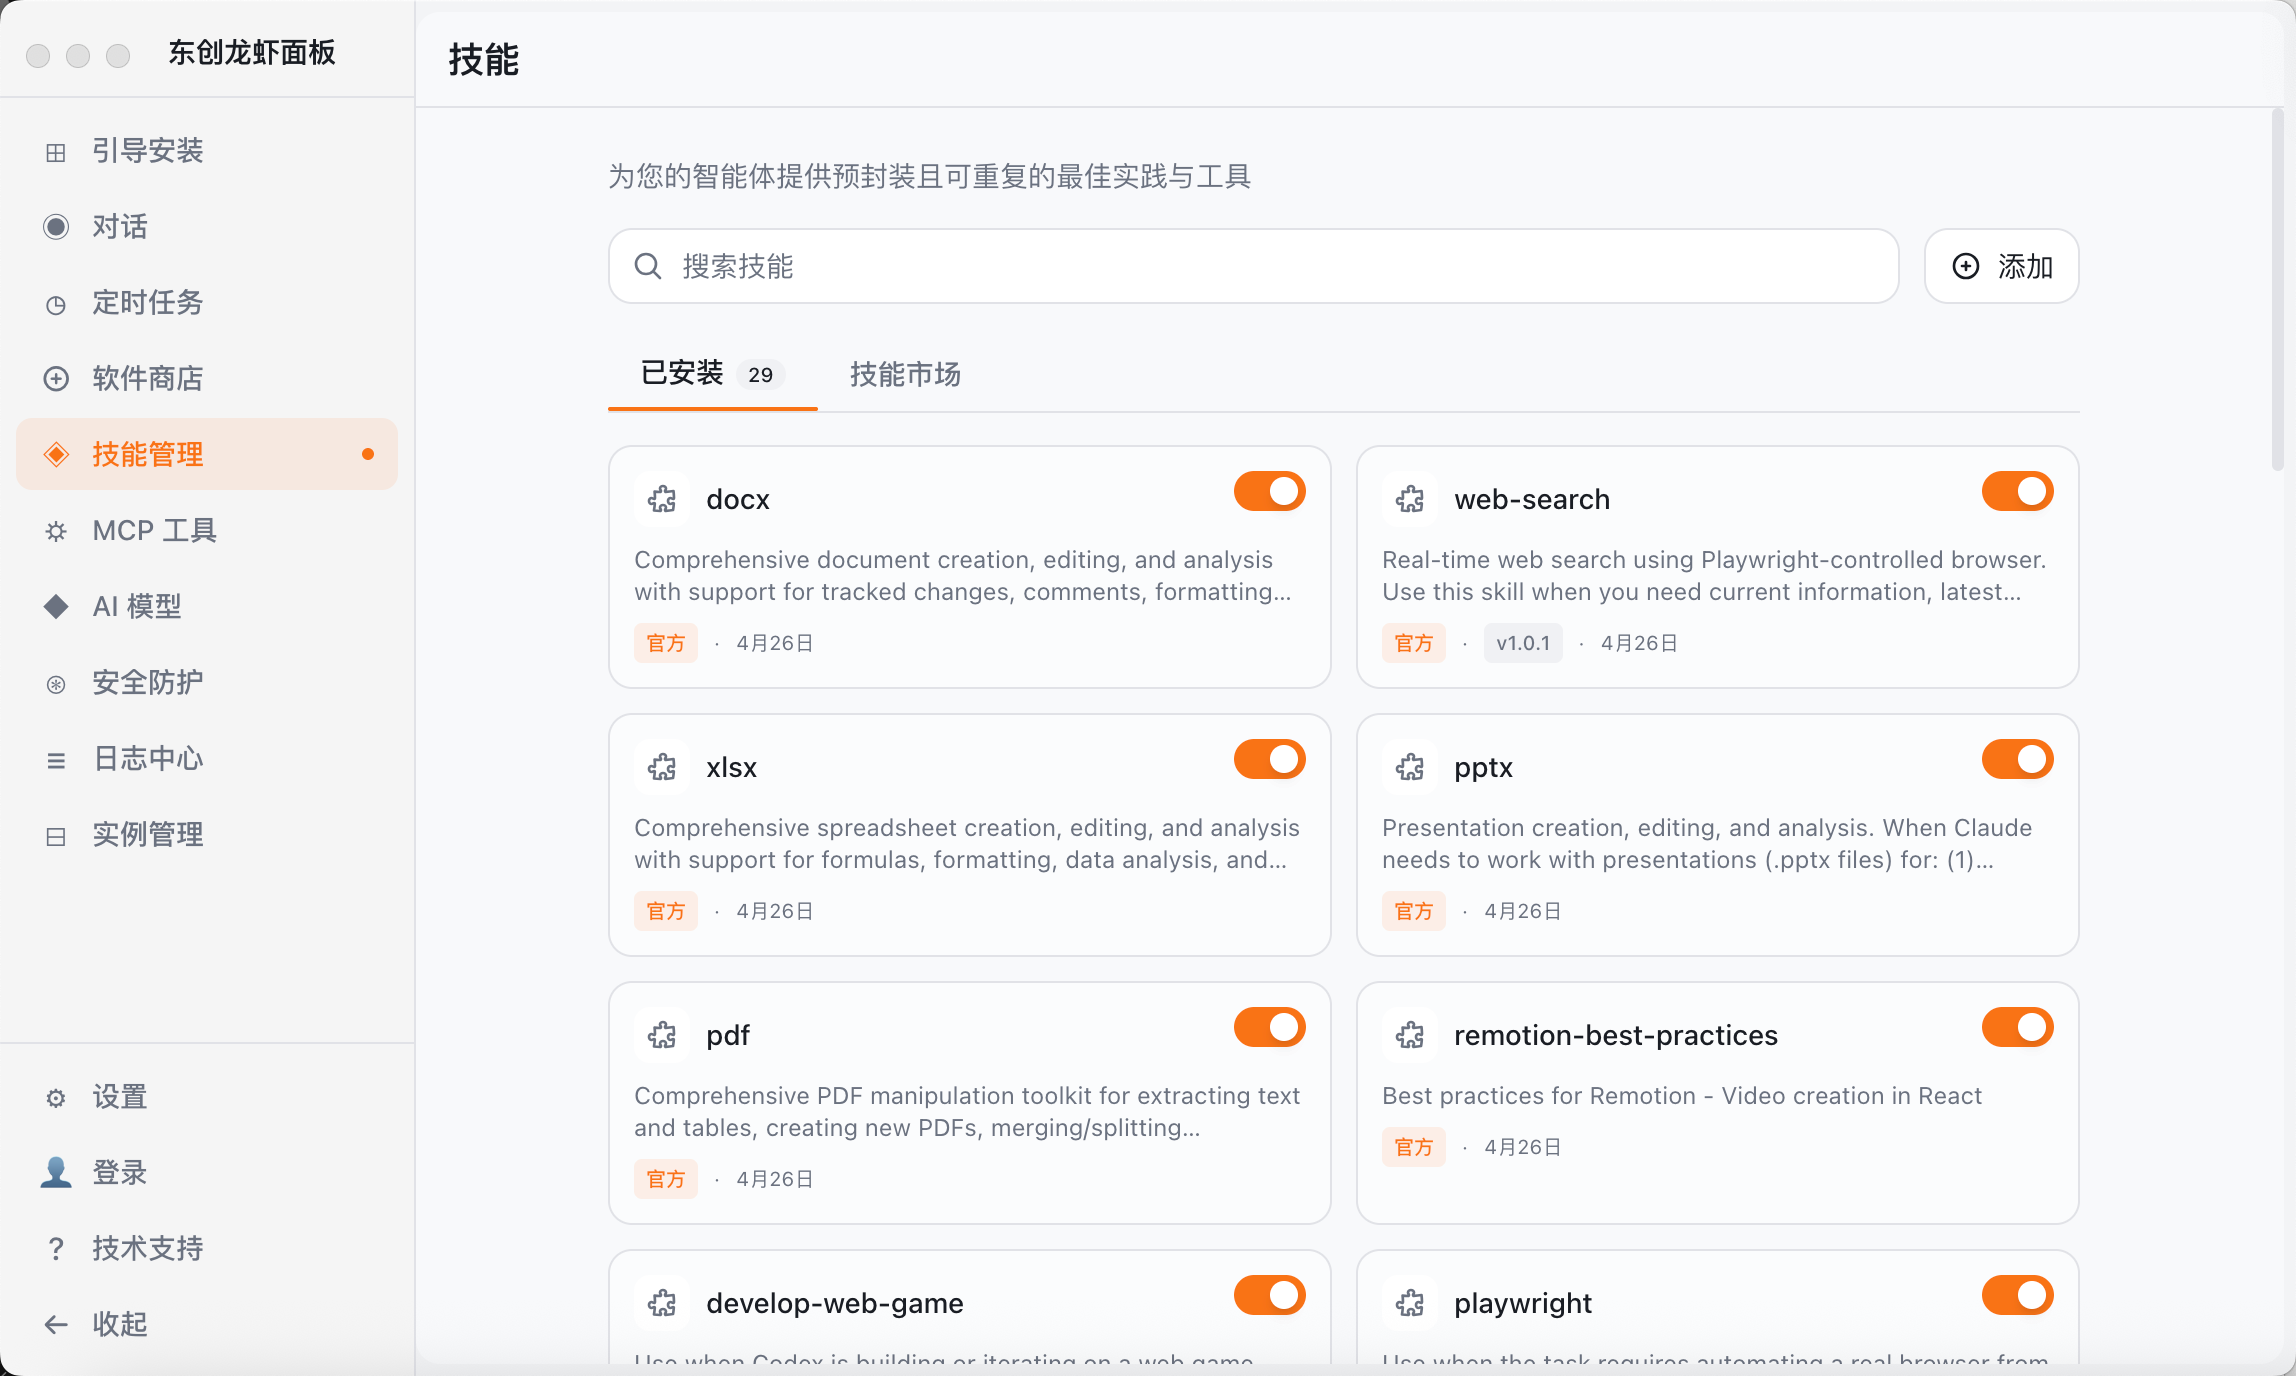Click the develop-web-game title
The image size is (2296, 1376).
(835, 1303)
